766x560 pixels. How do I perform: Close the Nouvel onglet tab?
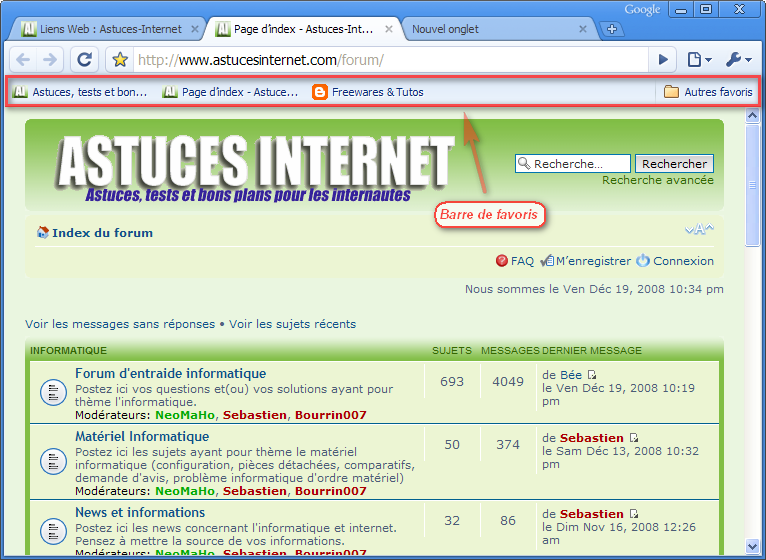click(583, 29)
